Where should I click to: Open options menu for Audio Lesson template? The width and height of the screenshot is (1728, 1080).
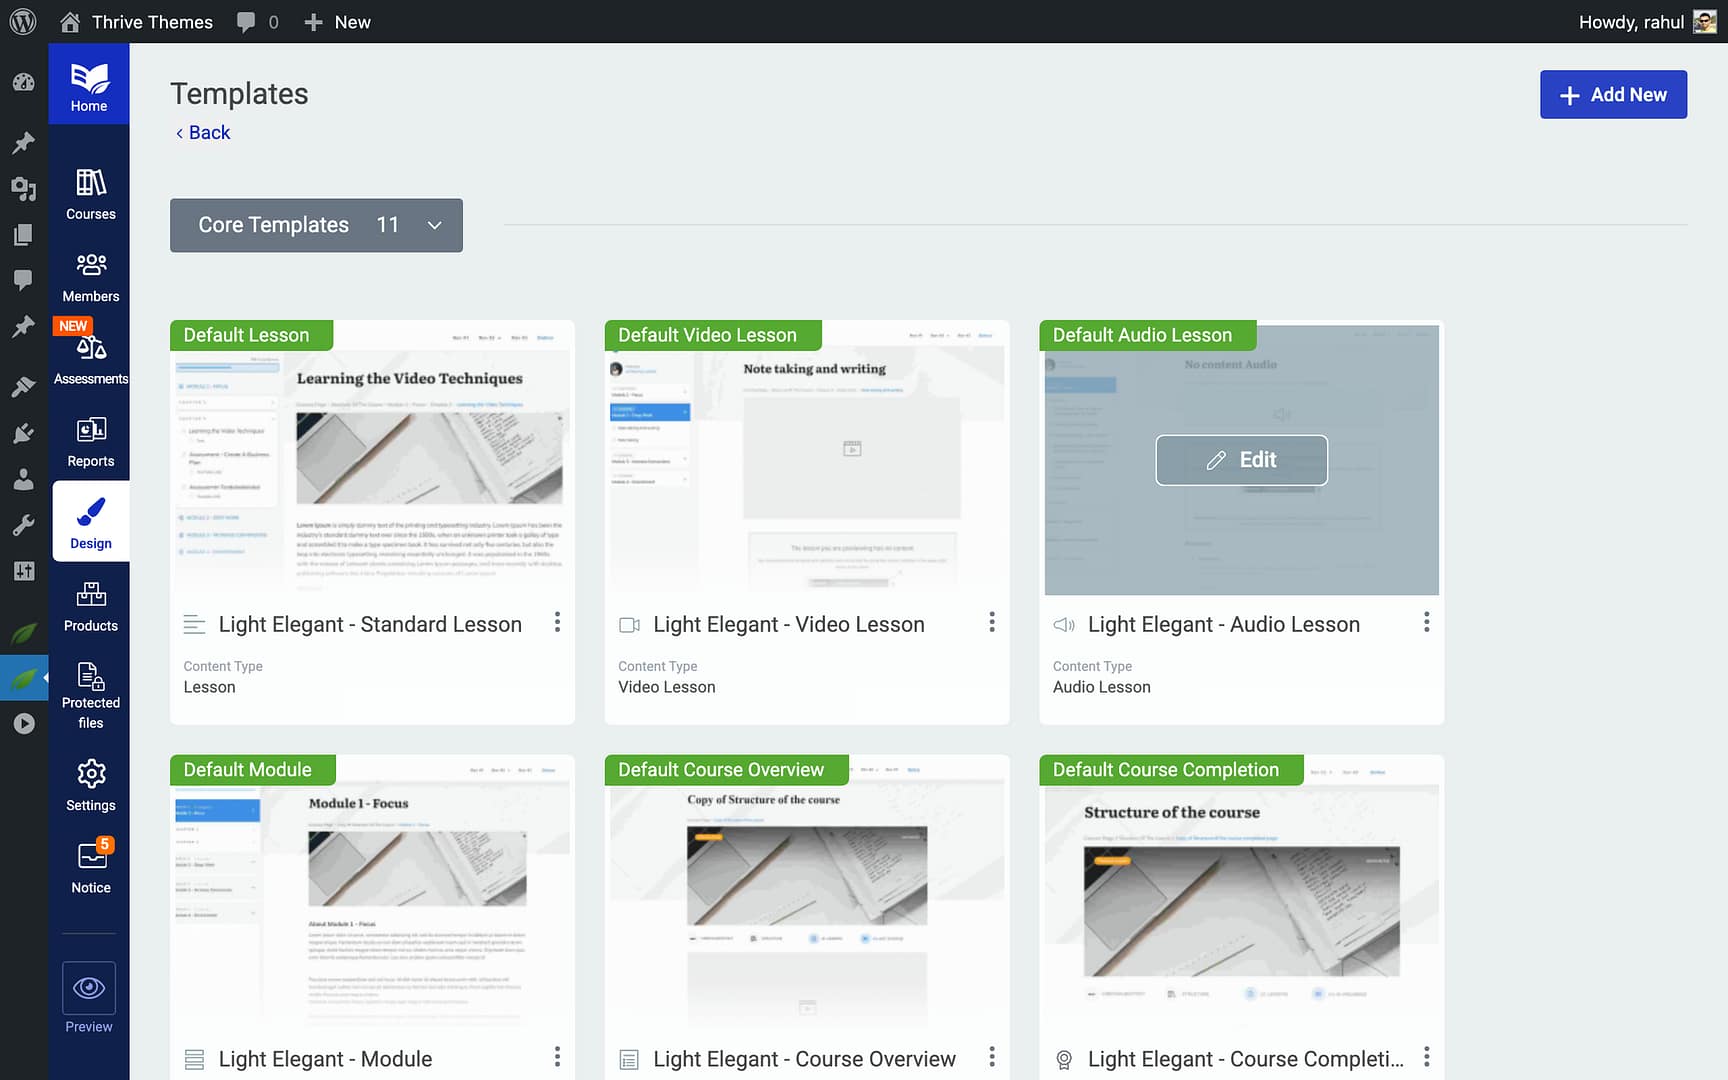[x=1426, y=622]
